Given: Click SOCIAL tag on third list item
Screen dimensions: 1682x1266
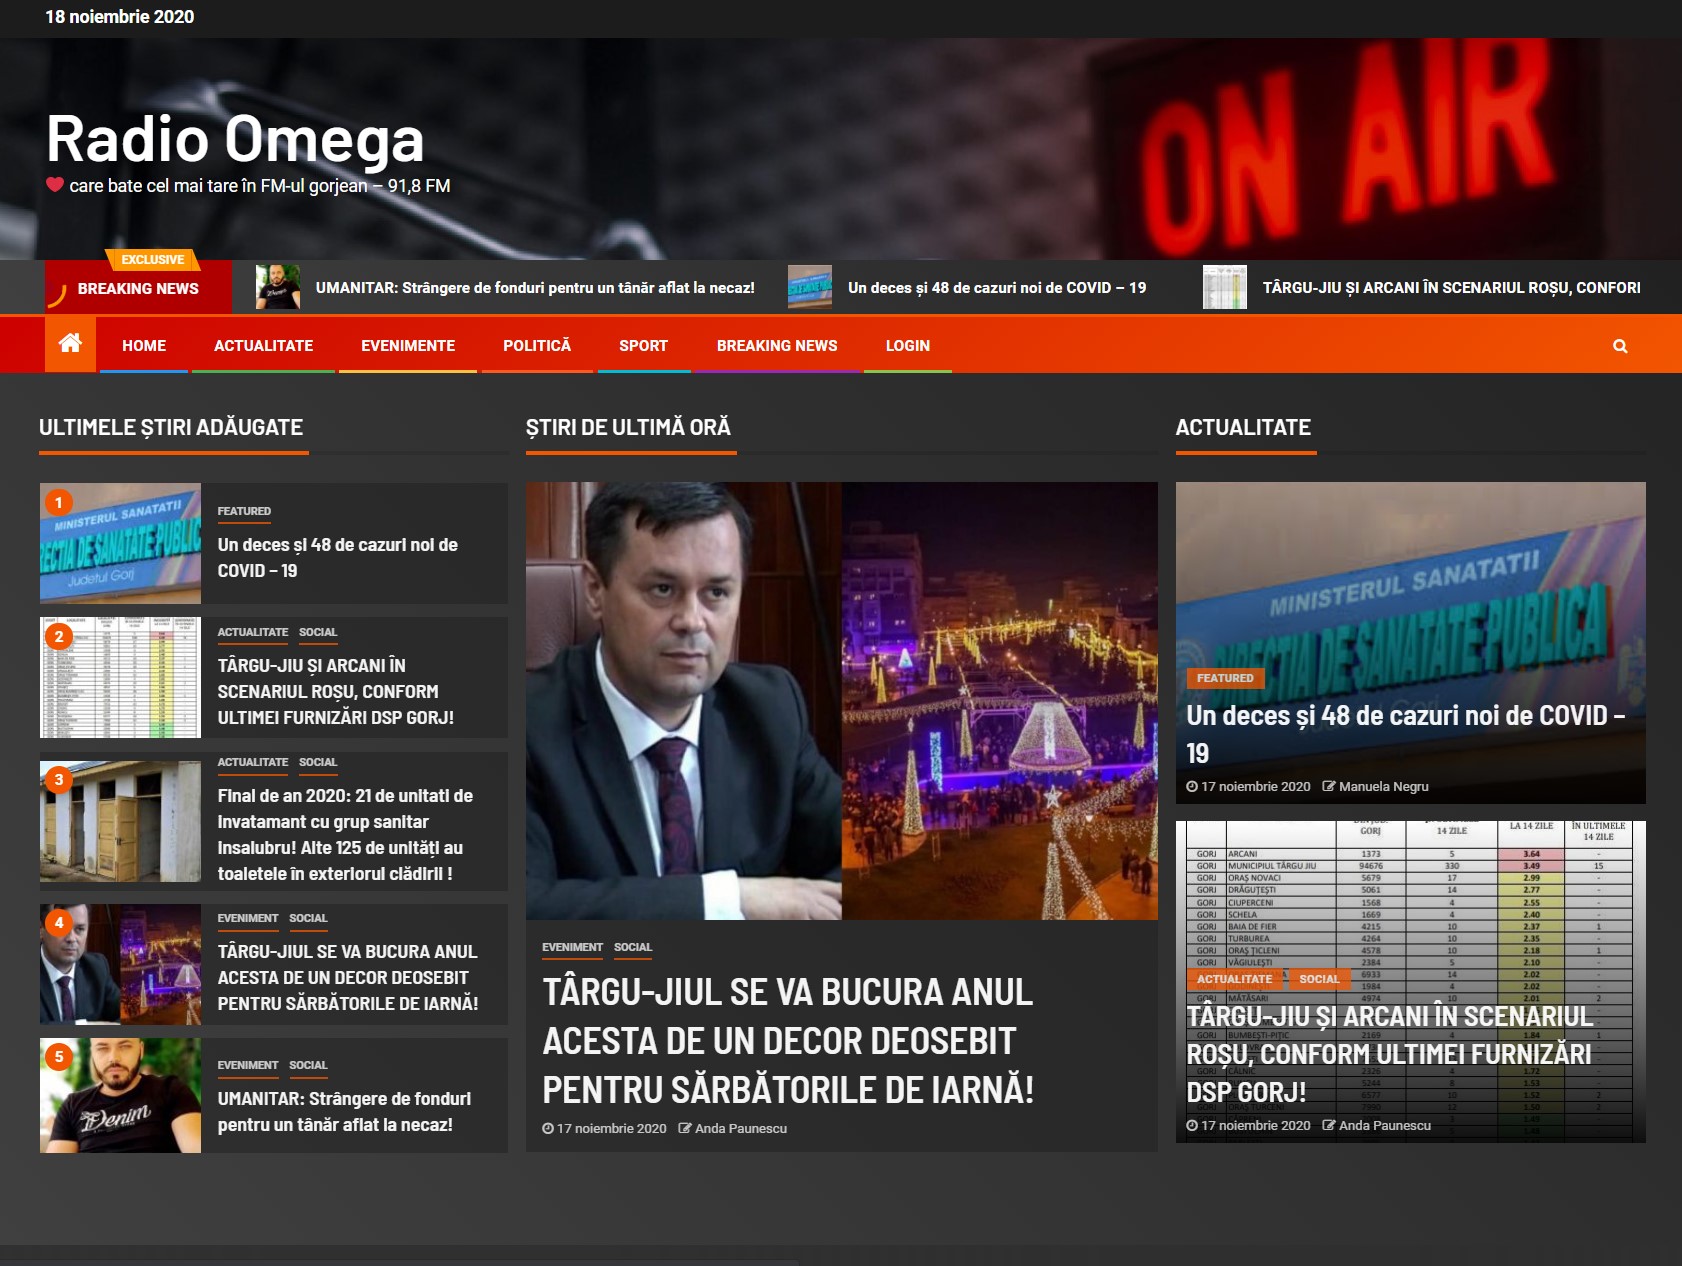Looking at the screenshot, I should pyautogui.click(x=318, y=762).
